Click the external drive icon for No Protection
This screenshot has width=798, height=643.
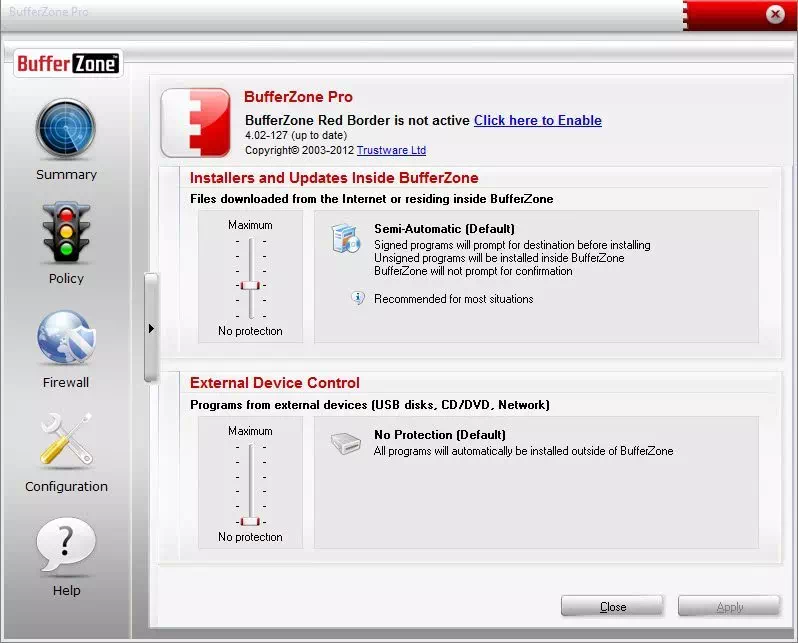346,443
